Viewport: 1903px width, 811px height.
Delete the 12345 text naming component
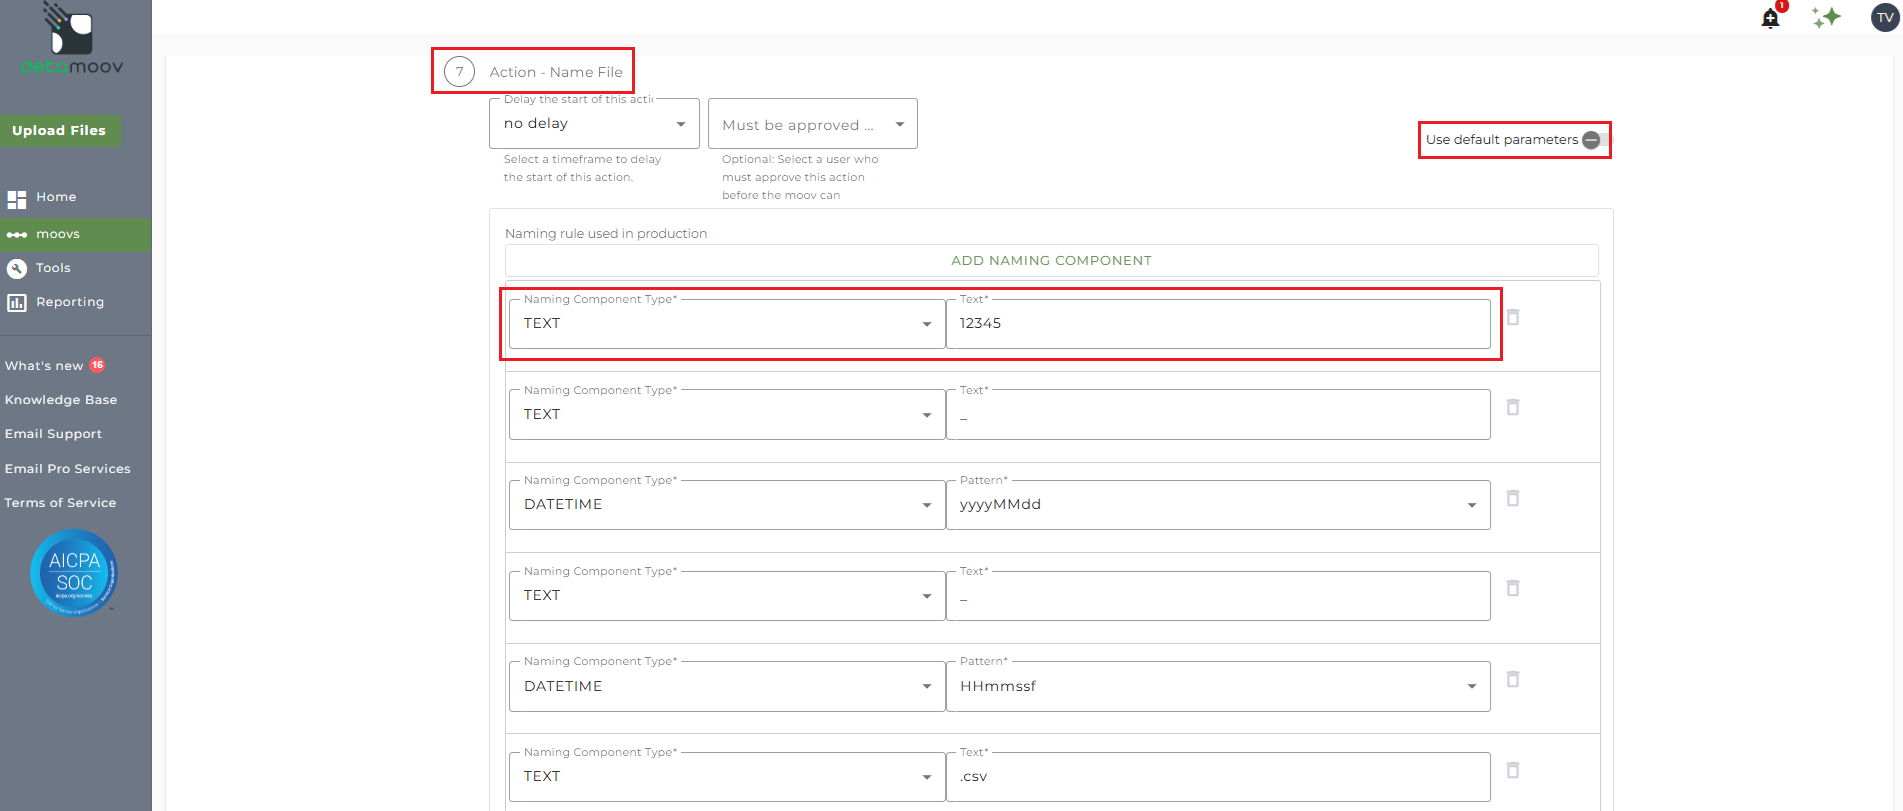click(x=1513, y=317)
